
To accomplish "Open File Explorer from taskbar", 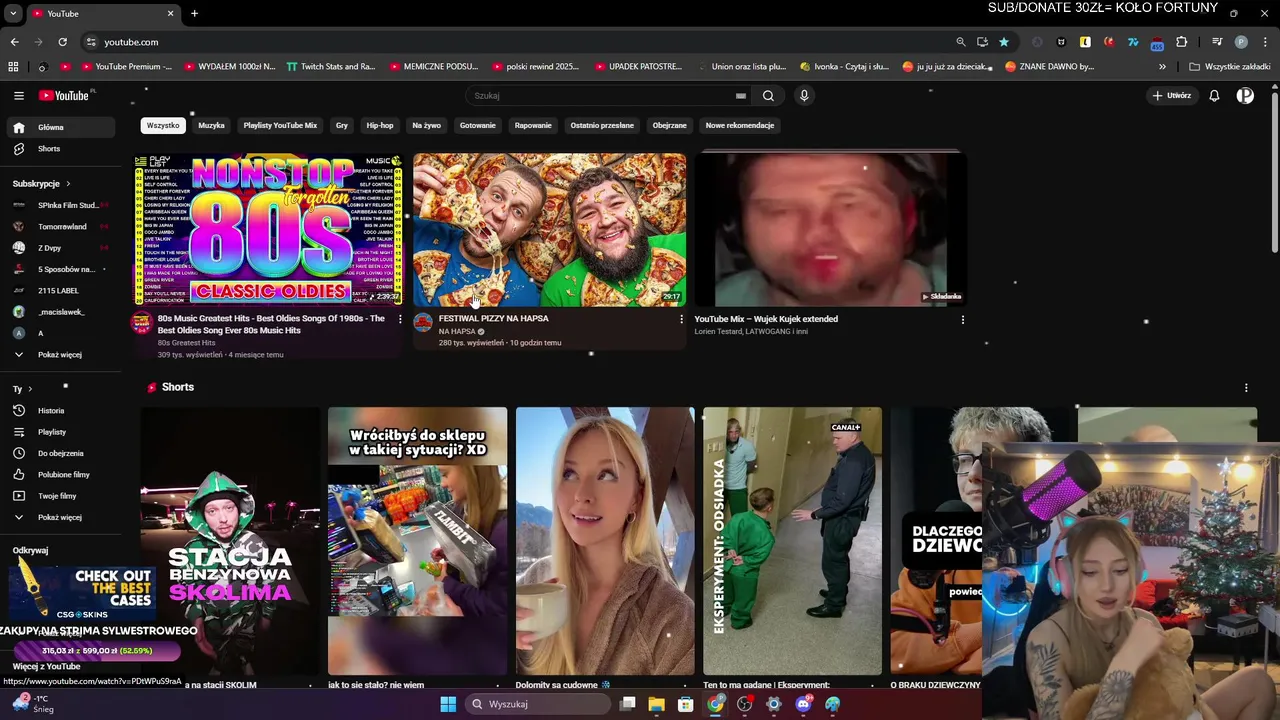I will (656, 704).
